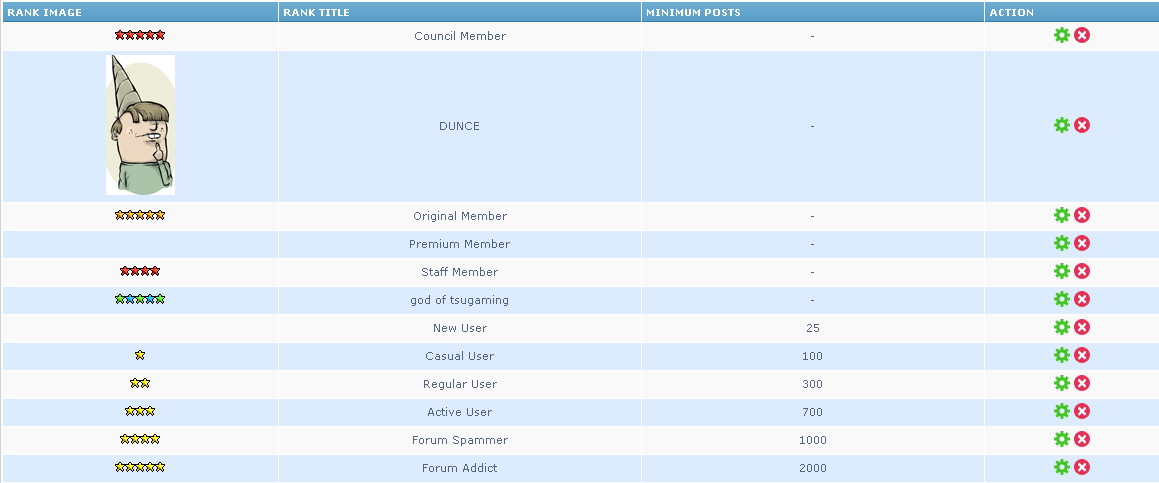Edit the Staff Member rank
Screen dimensions: 1159x483
[x=1062, y=271]
